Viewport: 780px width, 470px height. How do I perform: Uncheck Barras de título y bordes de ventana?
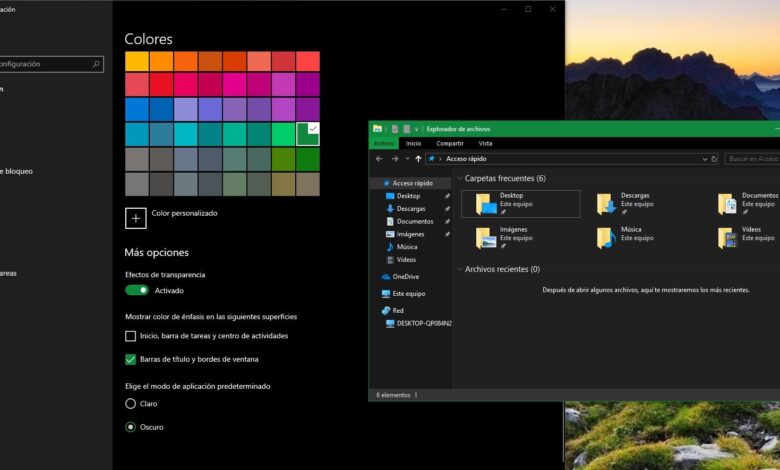coord(130,359)
